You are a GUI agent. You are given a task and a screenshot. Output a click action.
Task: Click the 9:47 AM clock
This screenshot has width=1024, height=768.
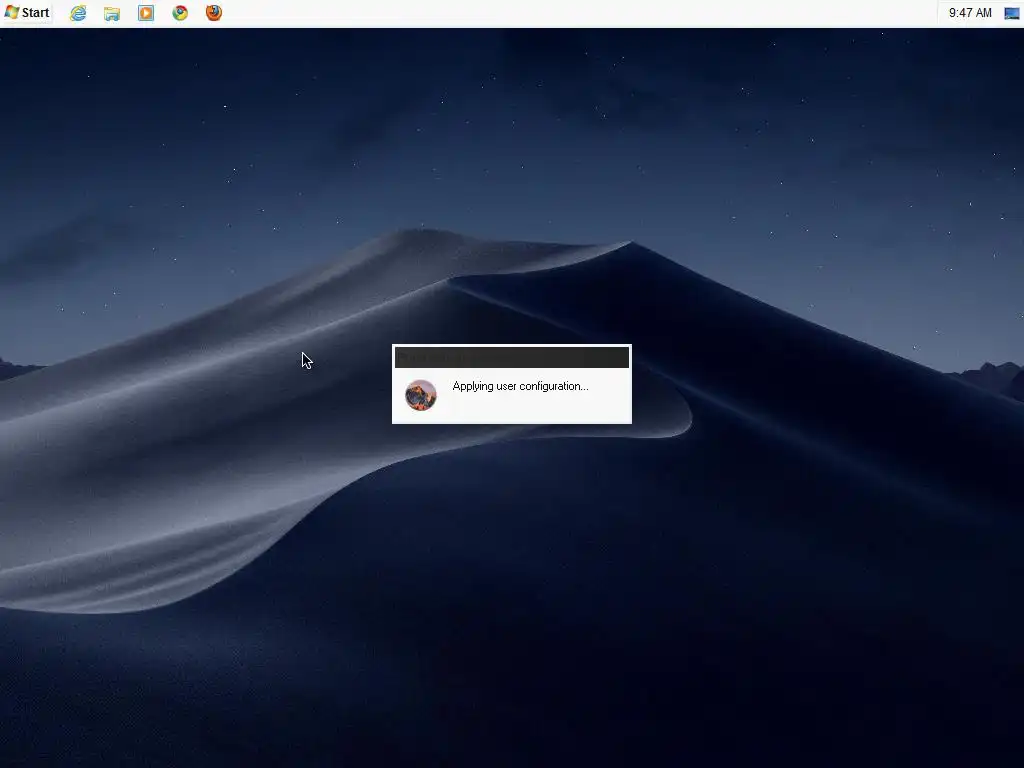970,12
